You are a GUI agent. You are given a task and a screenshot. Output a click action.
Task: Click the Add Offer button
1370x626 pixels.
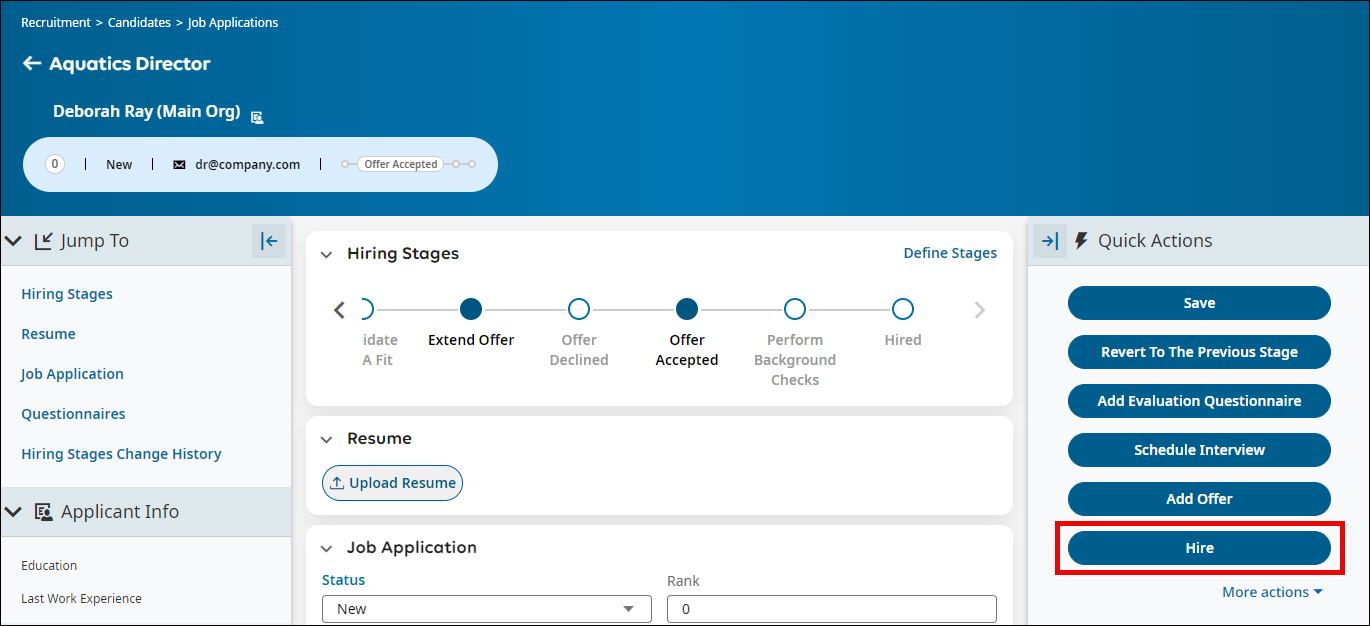click(1199, 499)
